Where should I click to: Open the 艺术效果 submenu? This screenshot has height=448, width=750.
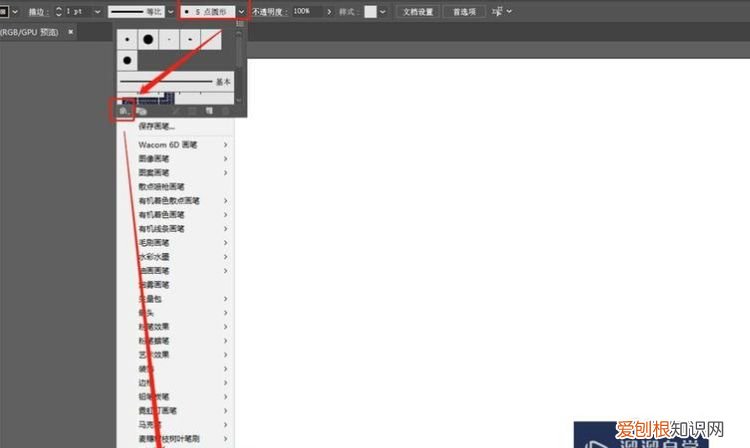[x=176, y=354]
